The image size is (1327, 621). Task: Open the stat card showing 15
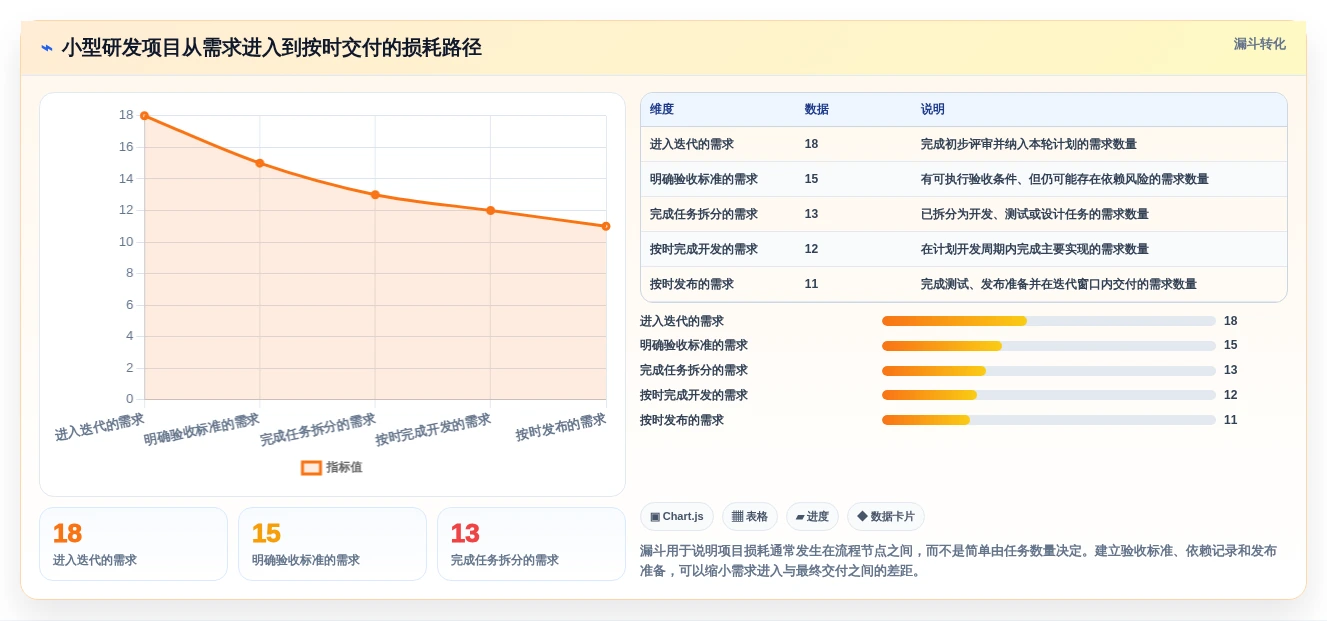(332, 544)
